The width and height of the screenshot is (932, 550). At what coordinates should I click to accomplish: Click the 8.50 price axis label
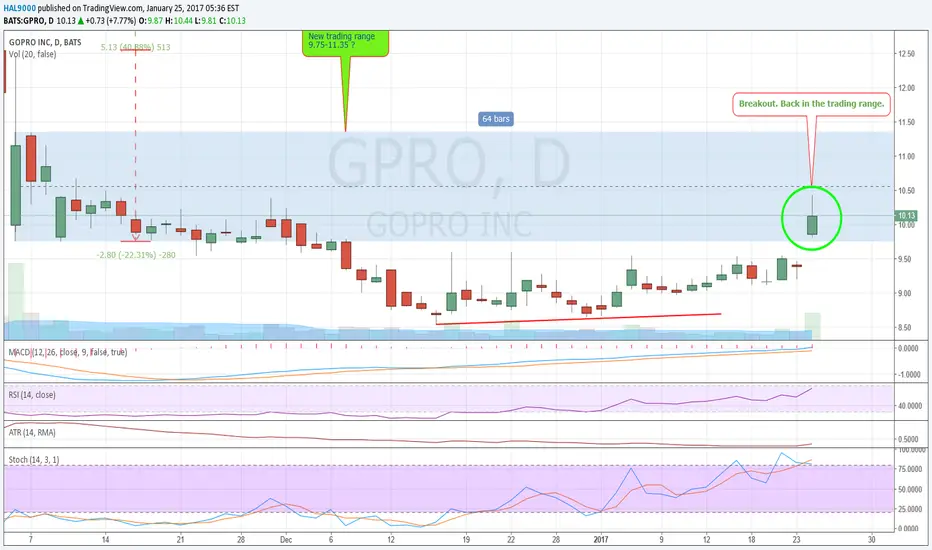tap(904, 328)
